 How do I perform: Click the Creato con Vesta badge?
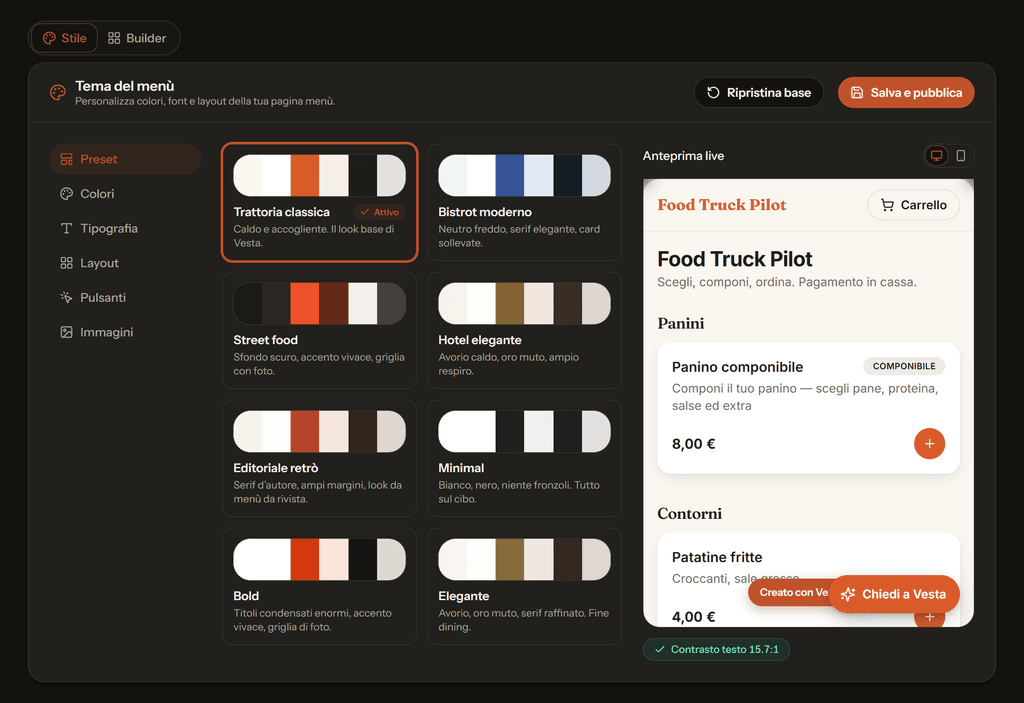click(x=789, y=593)
